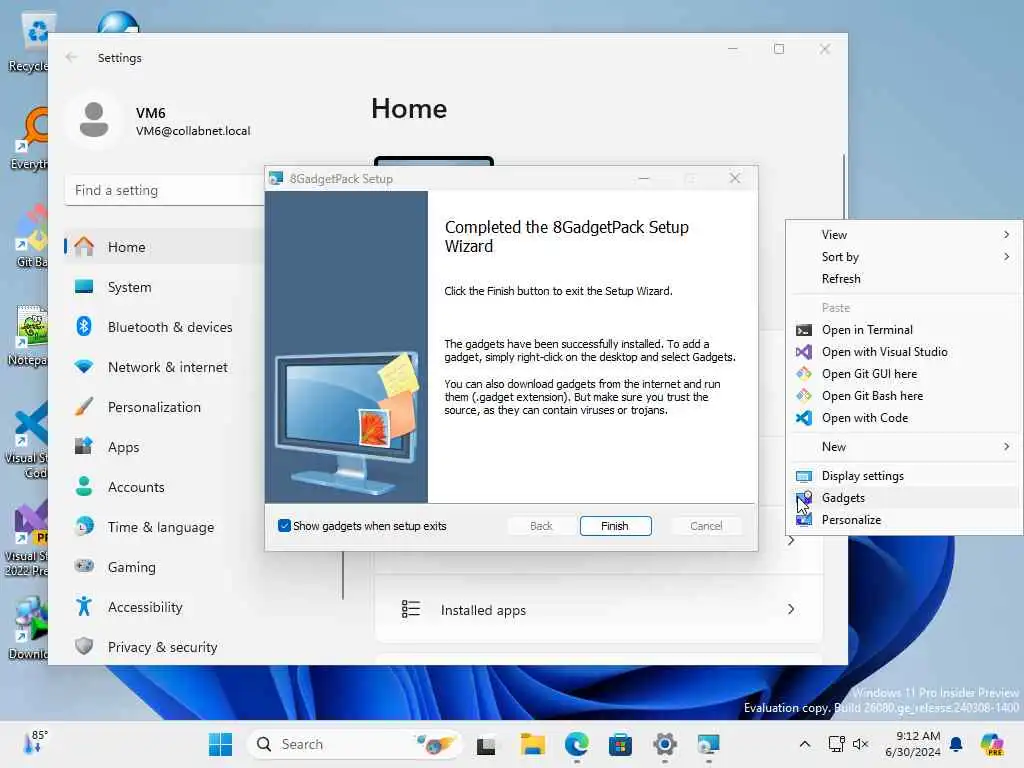
Task: Click the 8GadgetPack Setup title bar icon
Action: pos(276,178)
